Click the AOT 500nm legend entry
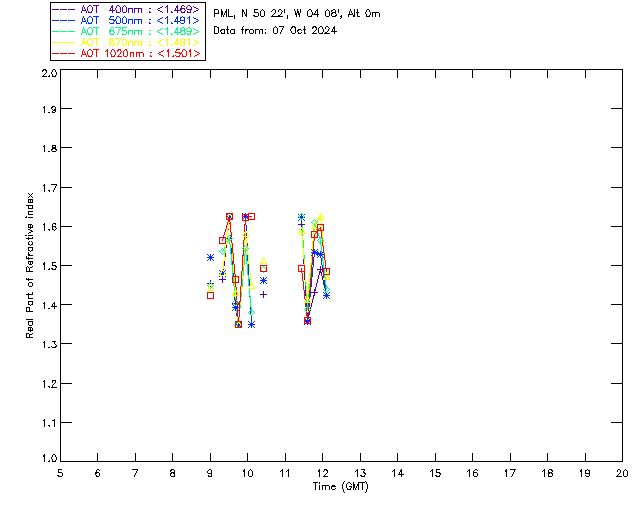The width and height of the screenshot is (640, 512). click(x=127, y=20)
